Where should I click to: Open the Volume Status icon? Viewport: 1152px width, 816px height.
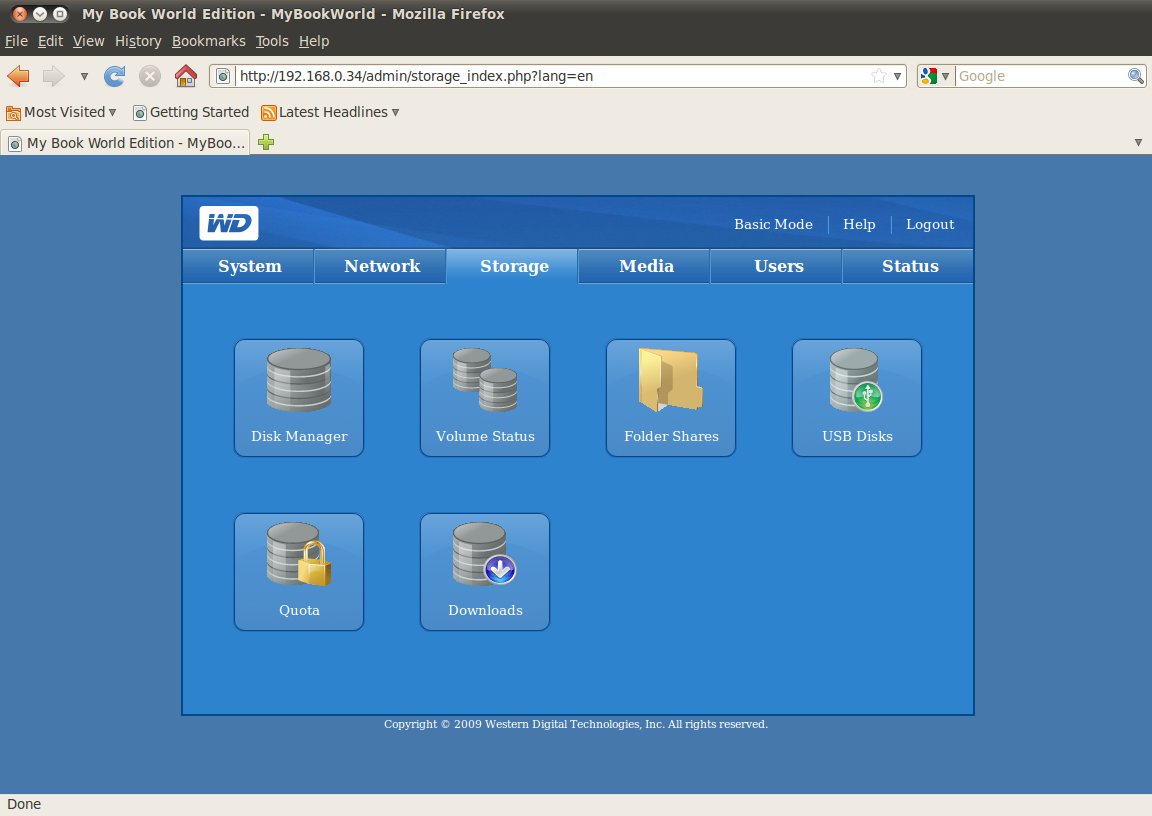485,397
